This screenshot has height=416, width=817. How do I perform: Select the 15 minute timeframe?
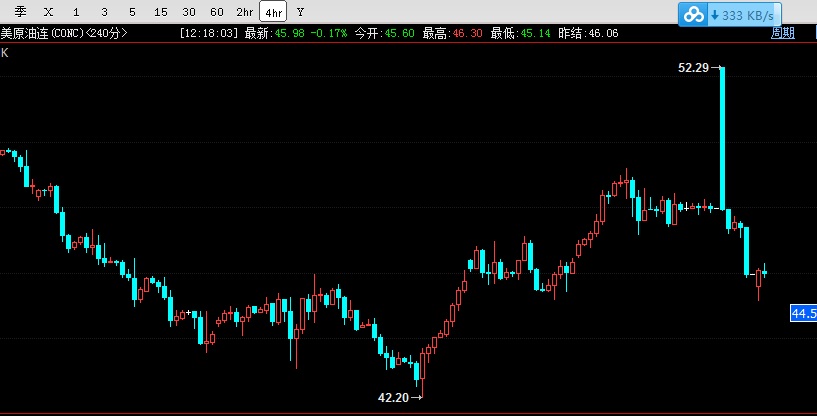click(161, 12)
